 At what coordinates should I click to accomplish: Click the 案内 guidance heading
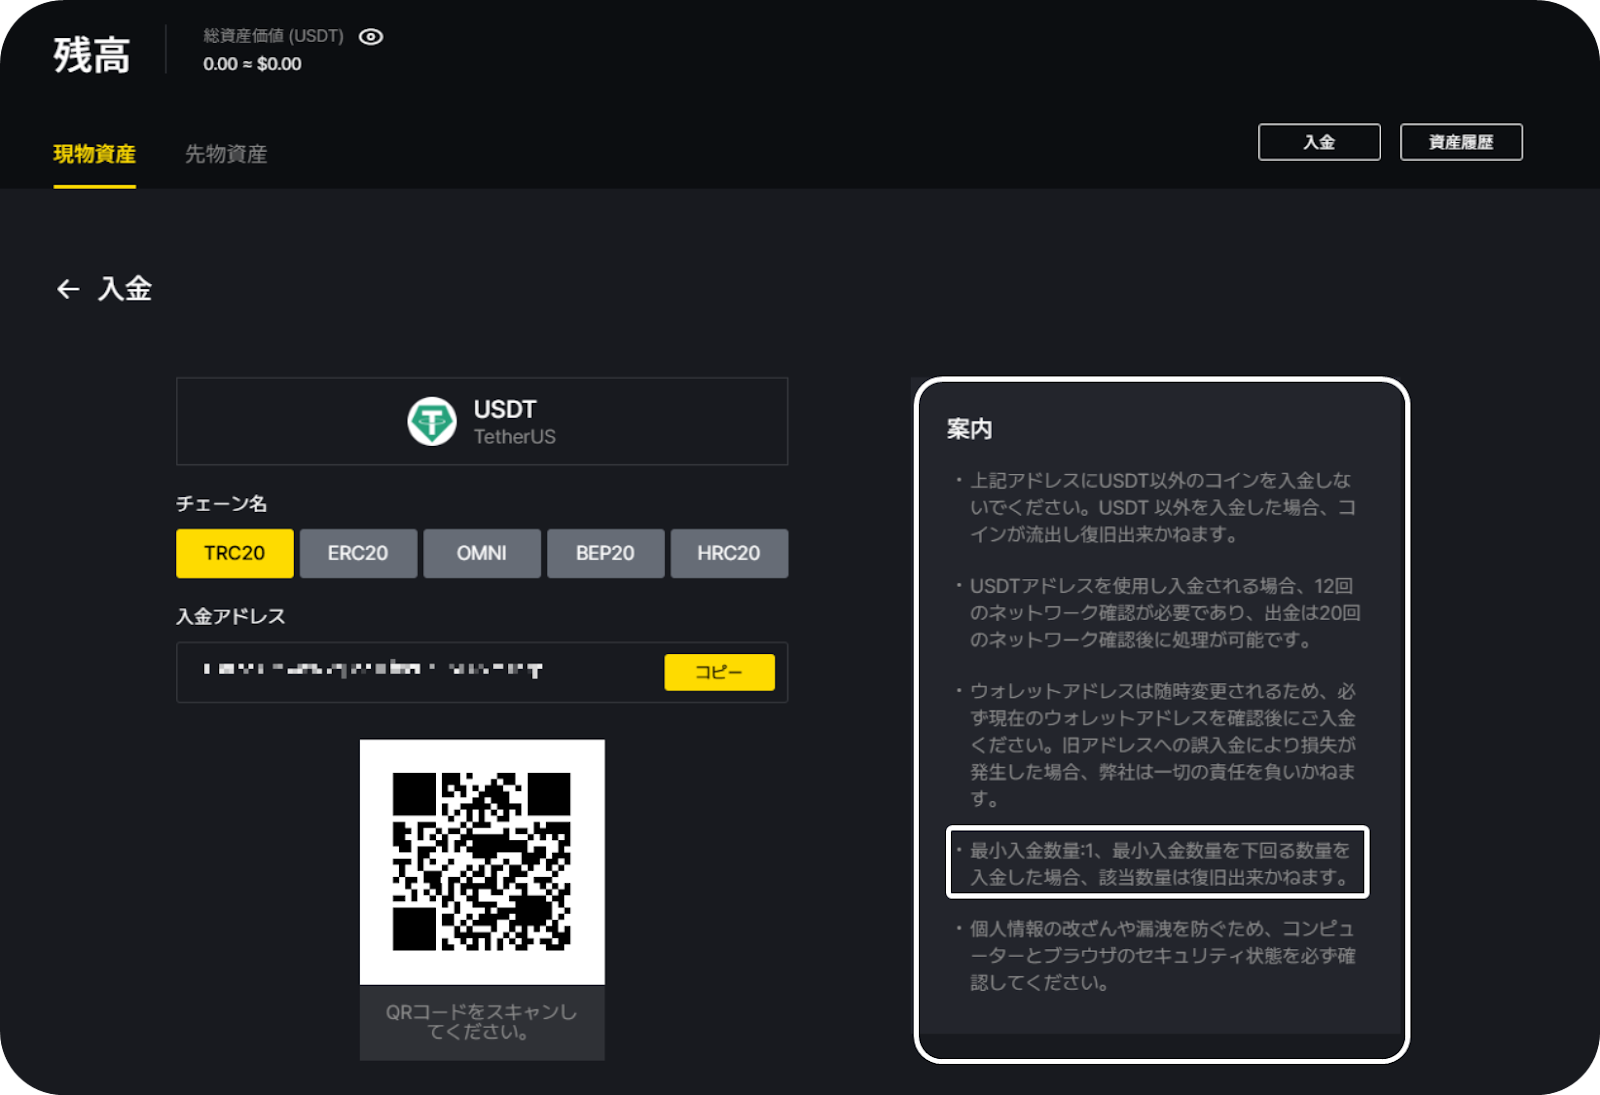pyautogui.click(x=969, y=429)
